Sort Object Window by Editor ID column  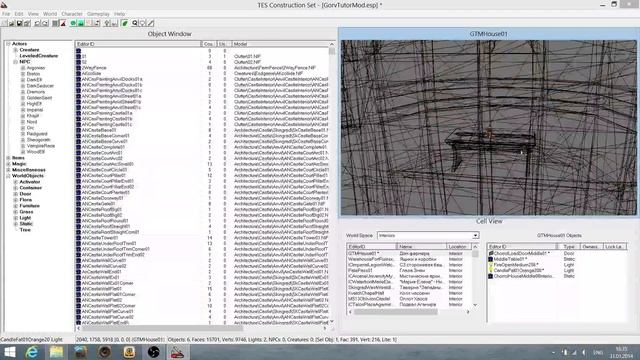click(138, 44)
